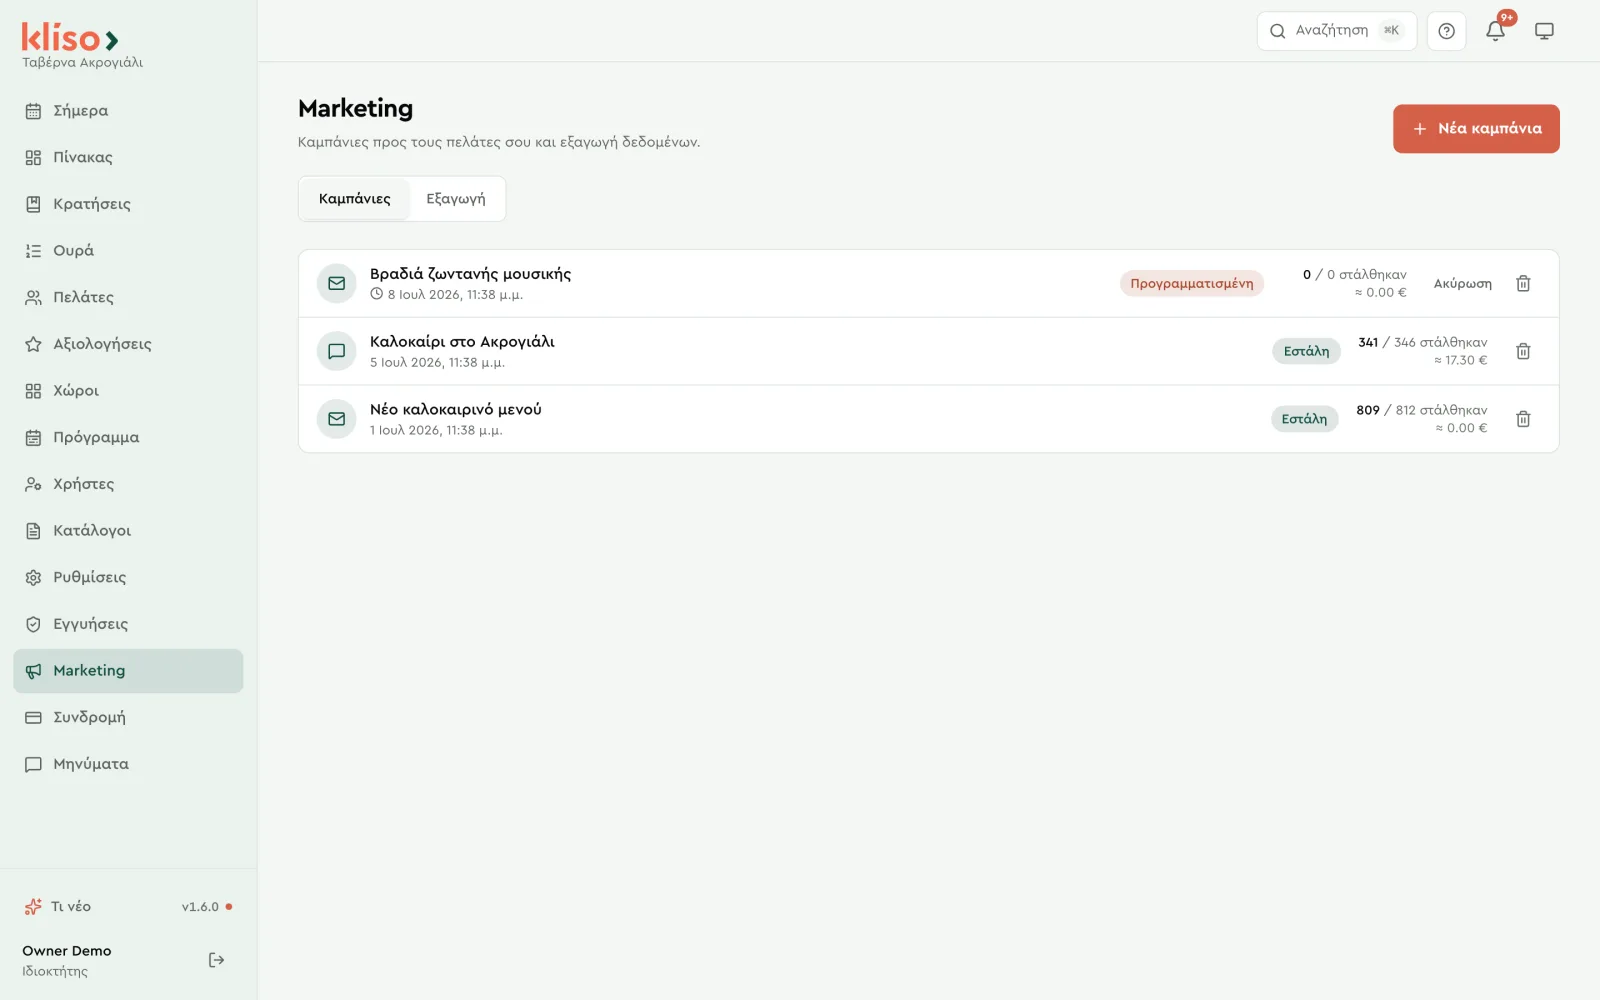This screenshot has height=1000, width=1600.
Task: Click the kliso logo
Action: pyautogui.click(x=70, y=38)
